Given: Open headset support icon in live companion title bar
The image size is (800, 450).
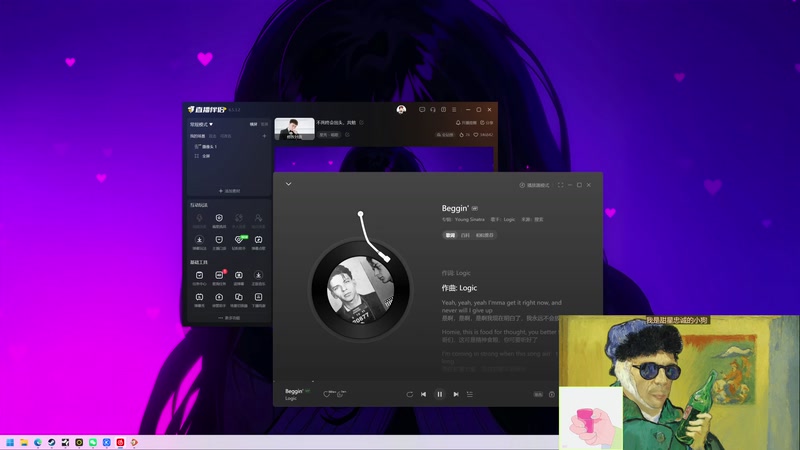Looking at the screenshot, I should point(433,109).
